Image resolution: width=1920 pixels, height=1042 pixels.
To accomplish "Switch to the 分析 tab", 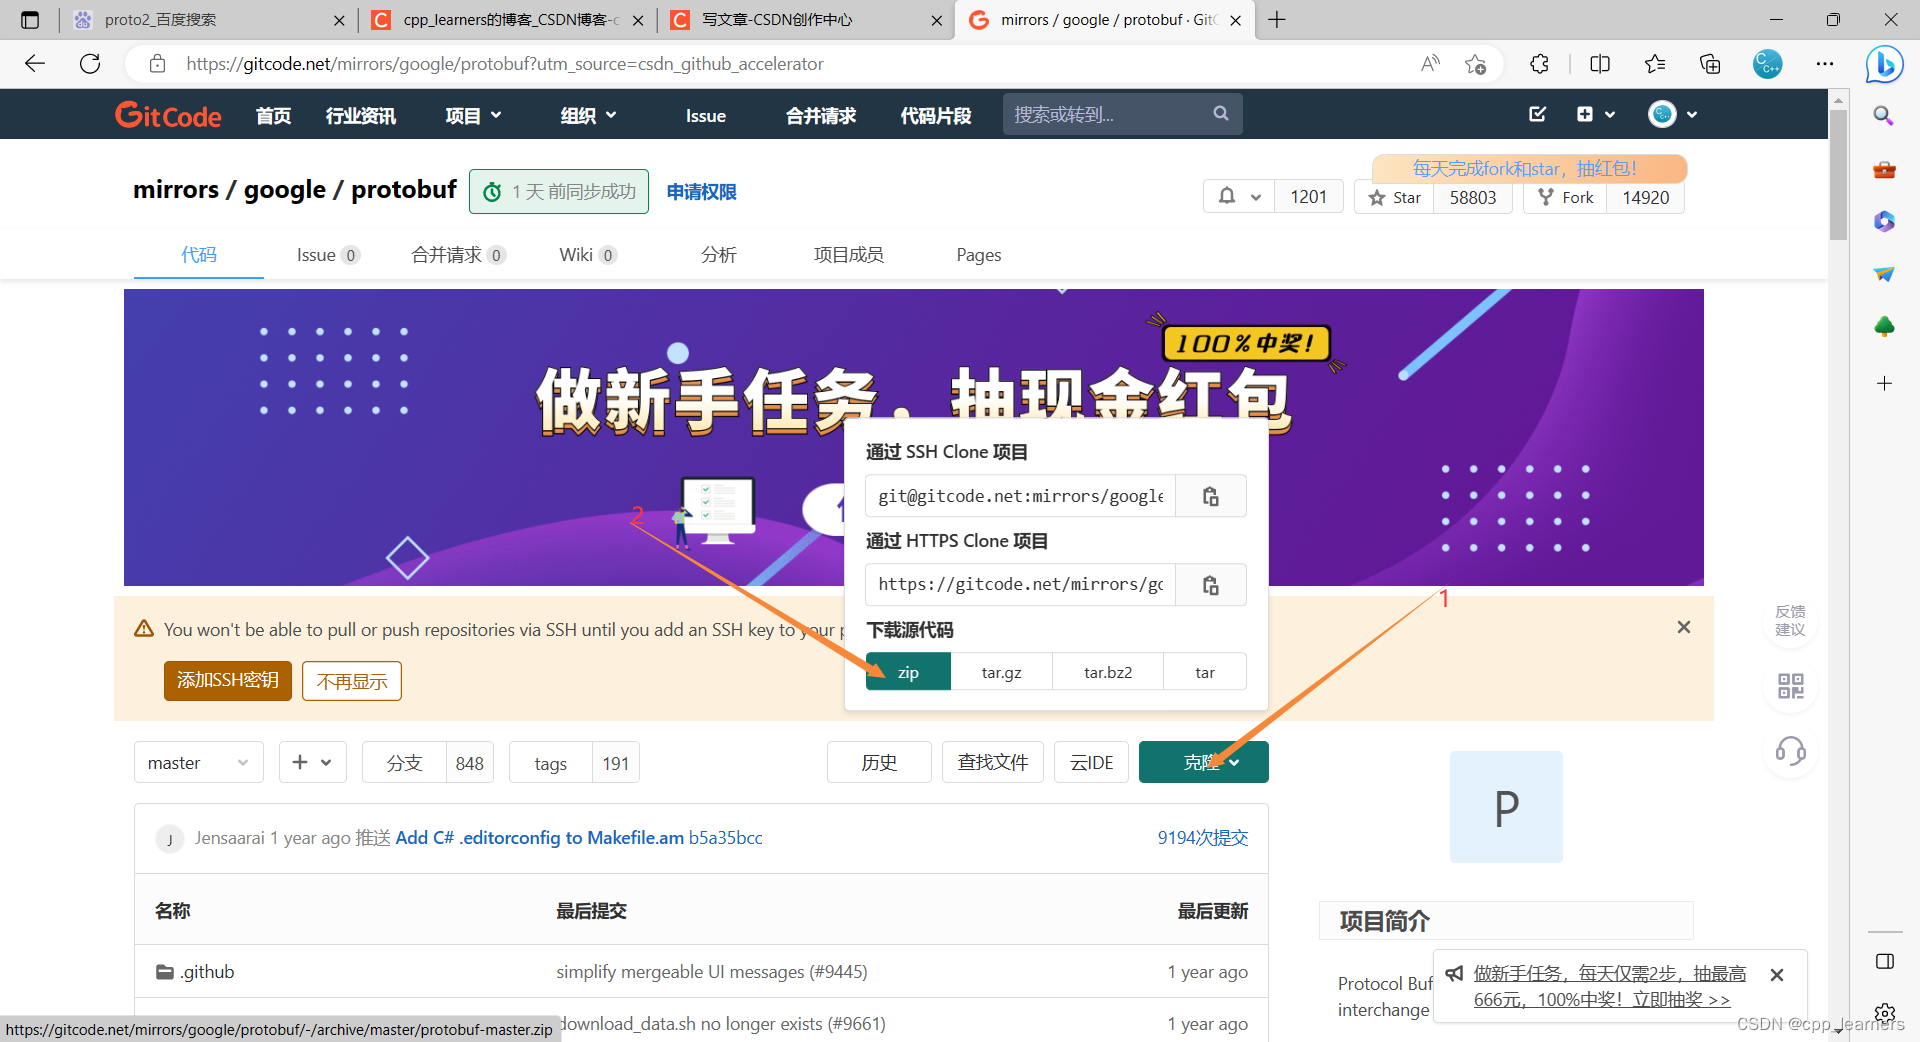I will click(718, 255).
